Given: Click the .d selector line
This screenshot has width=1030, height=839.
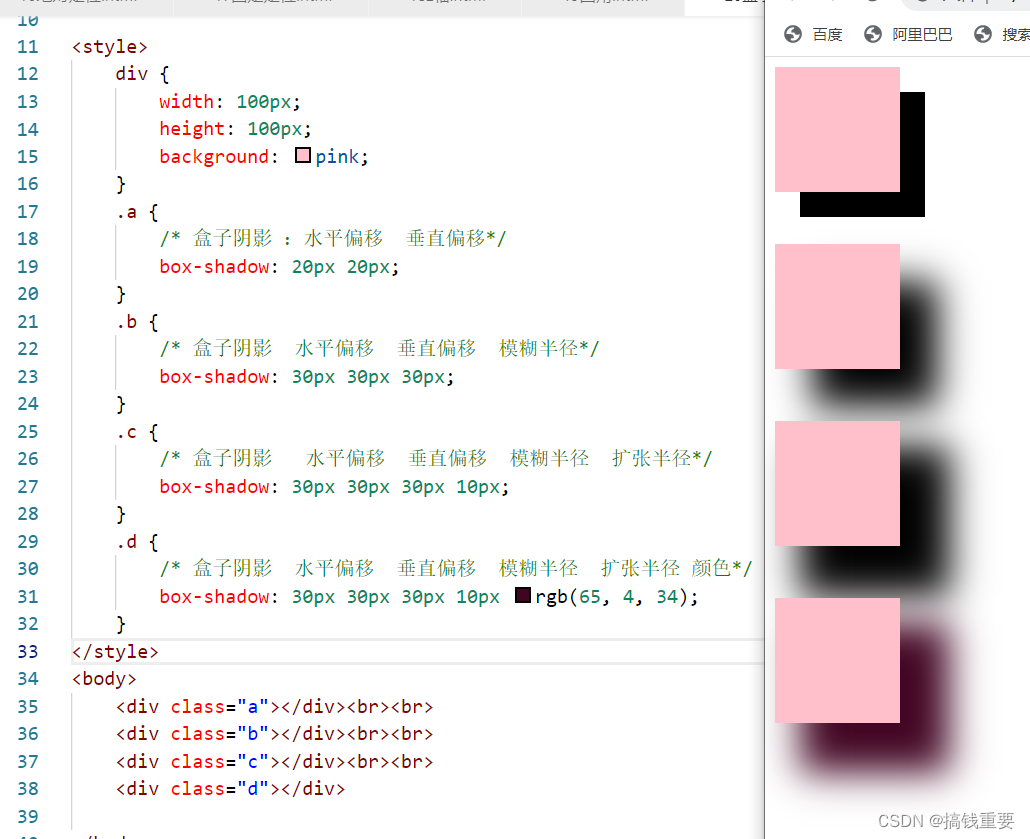Looking at the screenshot, I should pos(137,541).
